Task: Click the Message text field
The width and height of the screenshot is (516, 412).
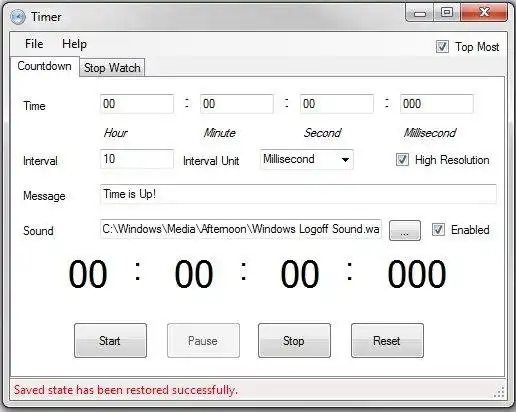Action: 298,194
